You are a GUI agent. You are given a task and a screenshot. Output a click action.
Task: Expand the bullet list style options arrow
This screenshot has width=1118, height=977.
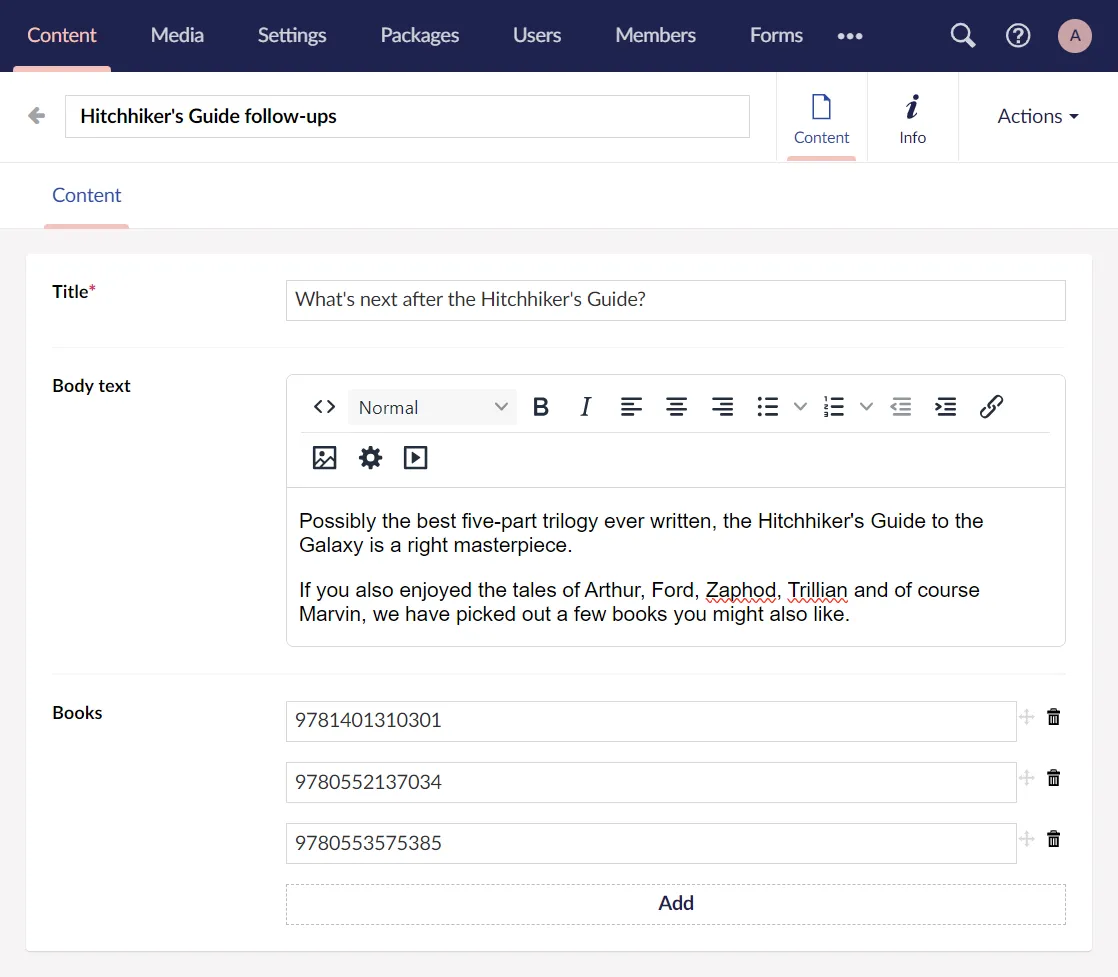tap(800, 407)
